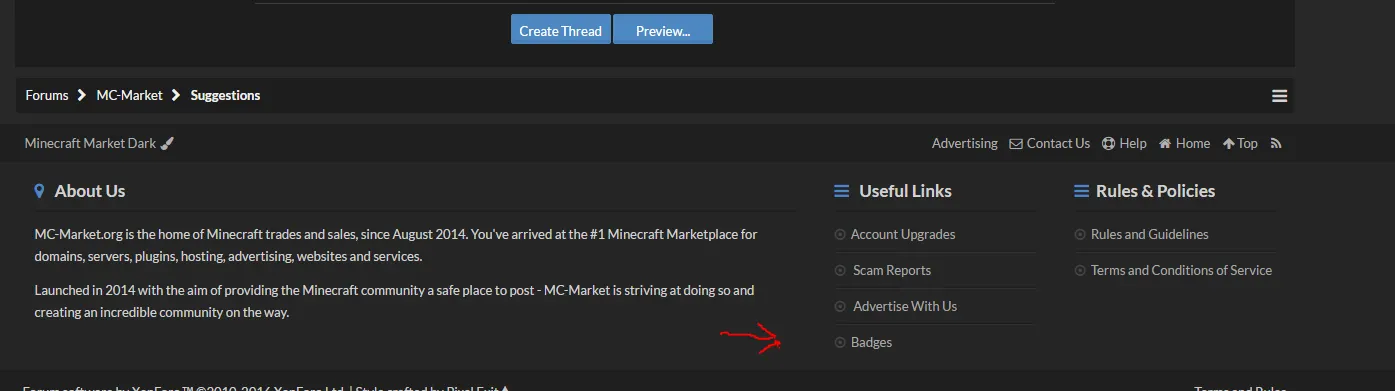Screen dimensions: 1395x391
Task: Click the Scam Reports bullet icon
Action: 840,271
